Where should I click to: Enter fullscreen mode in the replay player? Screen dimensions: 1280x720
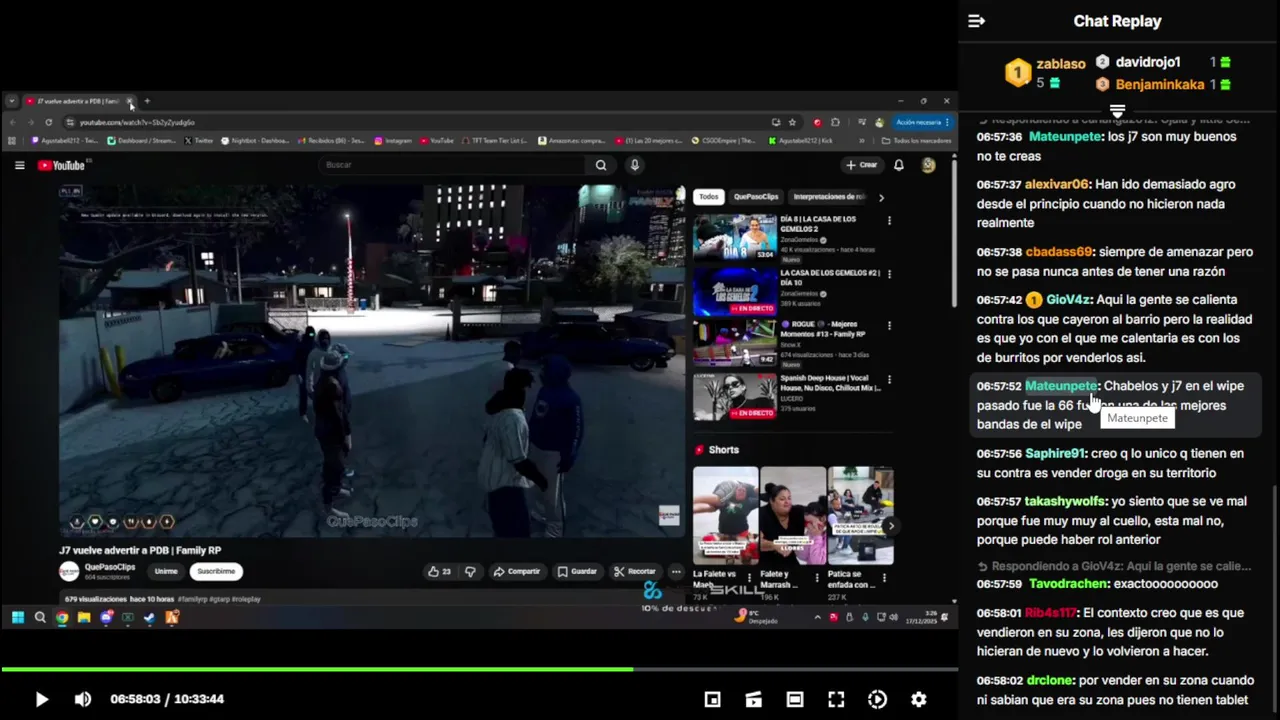(836, 700)
